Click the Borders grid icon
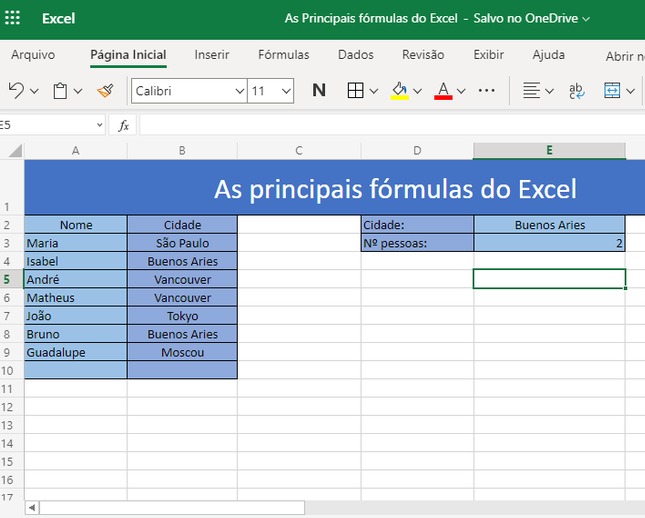645x518 pixels. click(x=355, y=90)
